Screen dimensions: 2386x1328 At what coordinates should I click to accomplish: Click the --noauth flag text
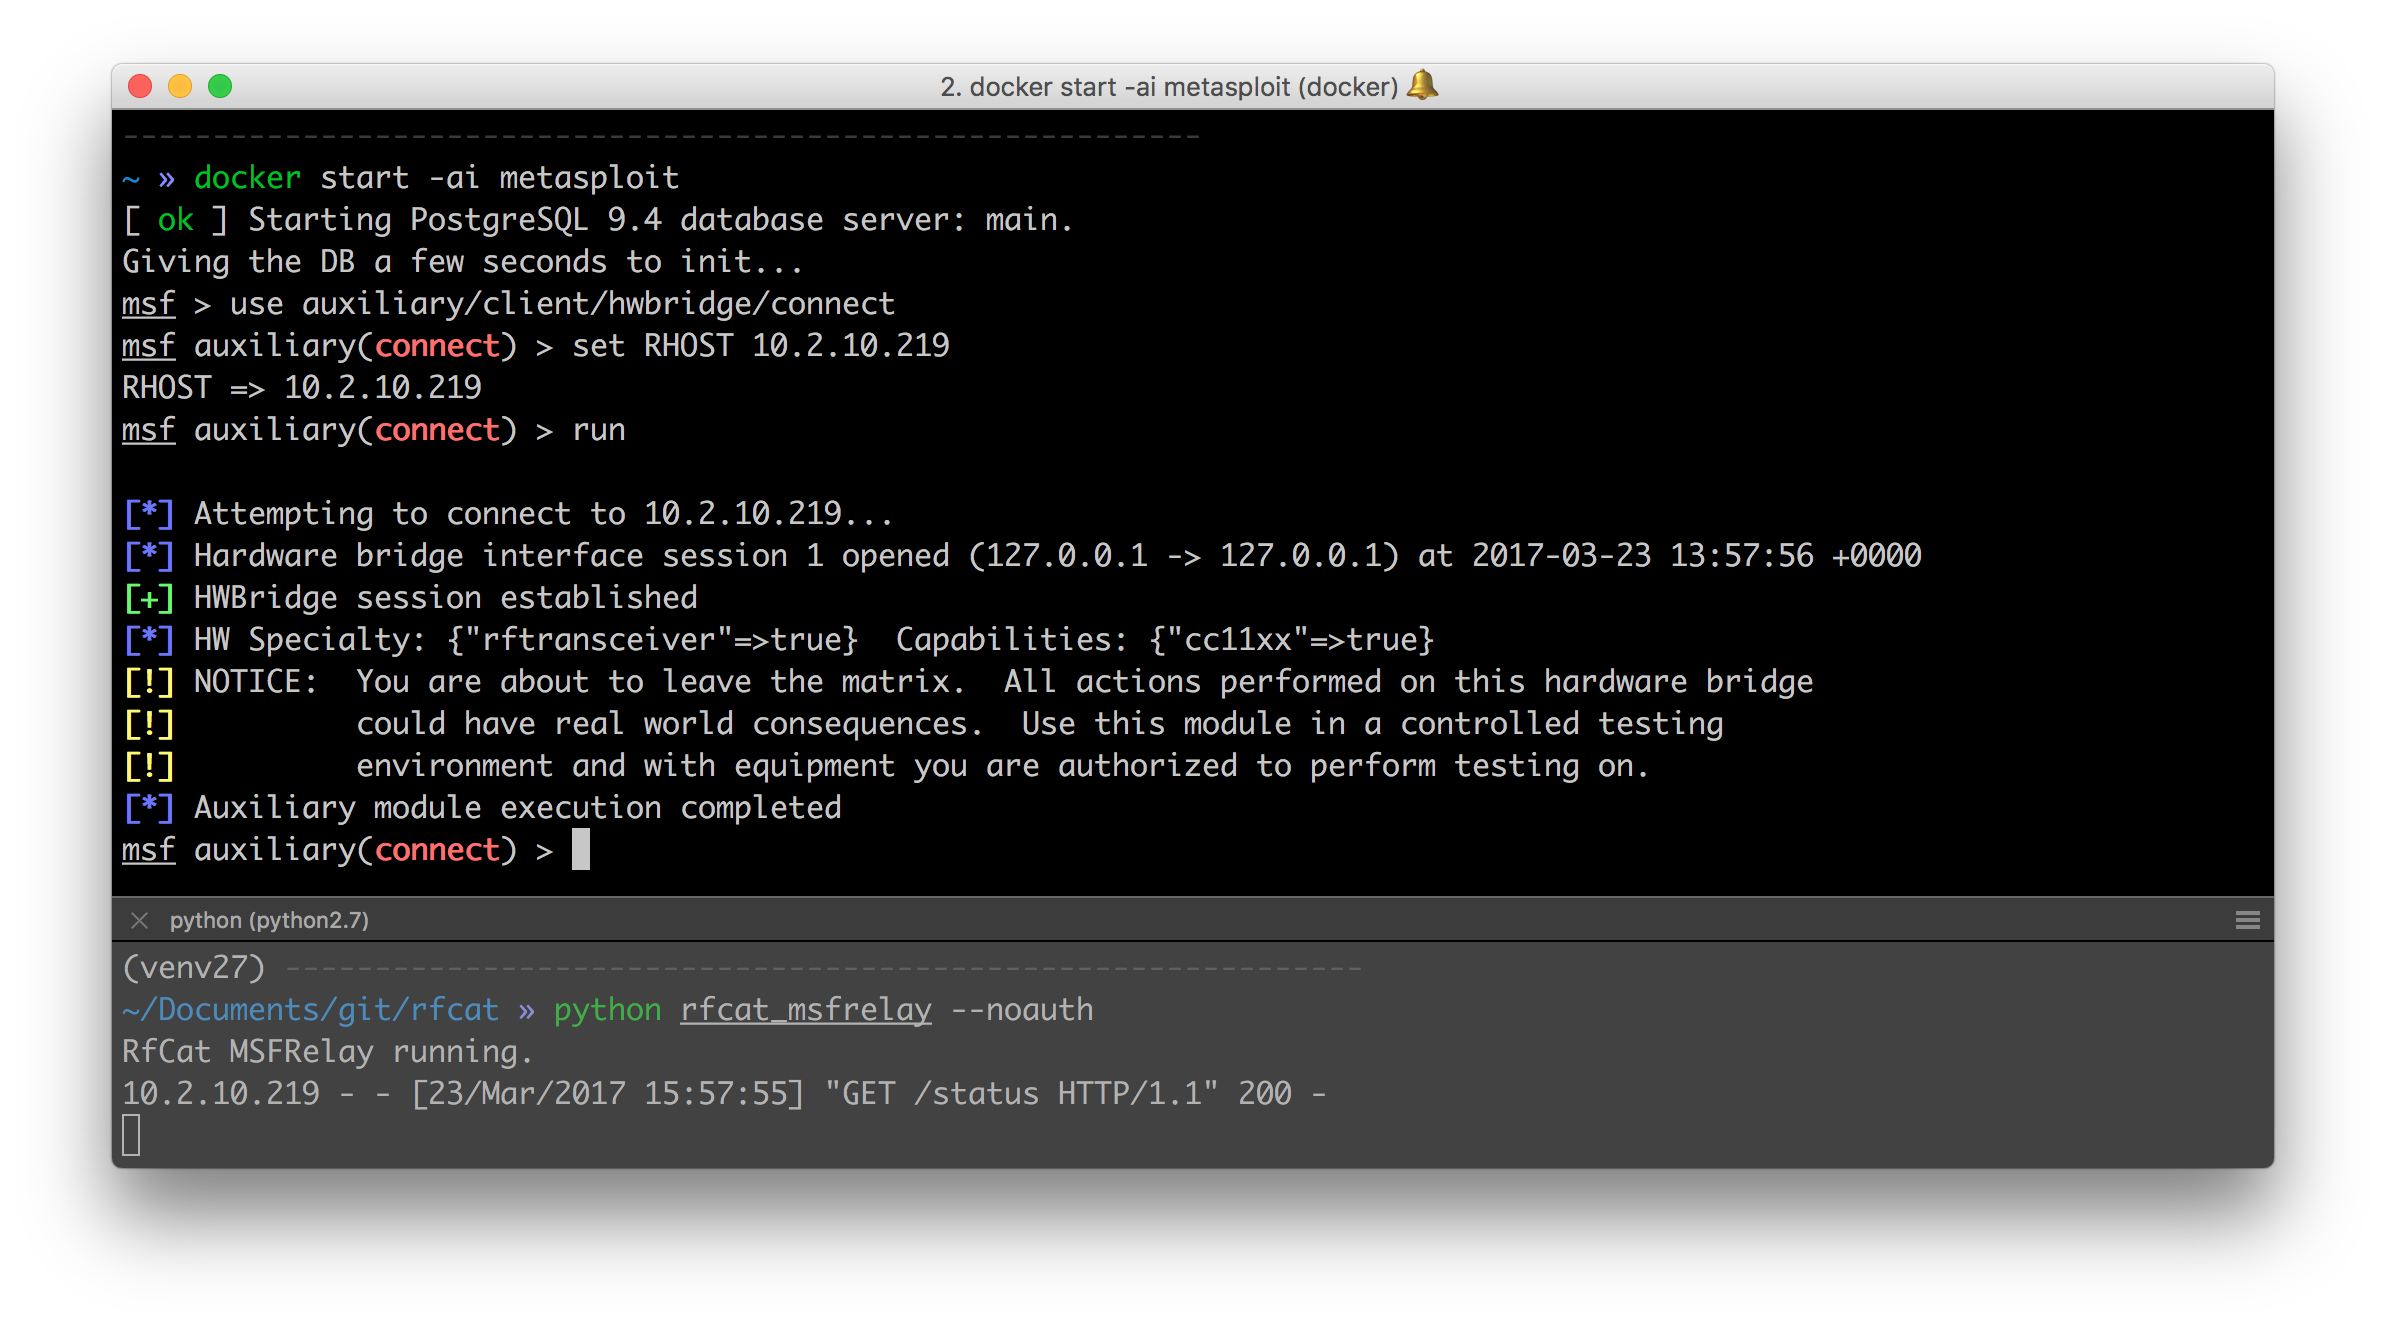pyautogui.click(x=1022, y=1010)
